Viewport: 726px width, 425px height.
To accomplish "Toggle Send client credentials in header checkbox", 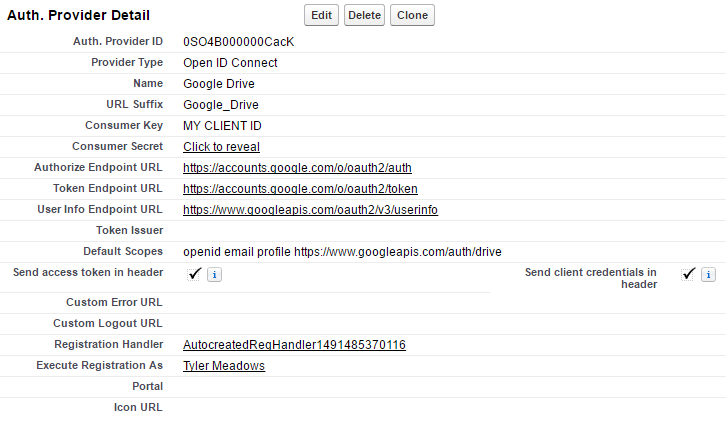I will 688,274.
